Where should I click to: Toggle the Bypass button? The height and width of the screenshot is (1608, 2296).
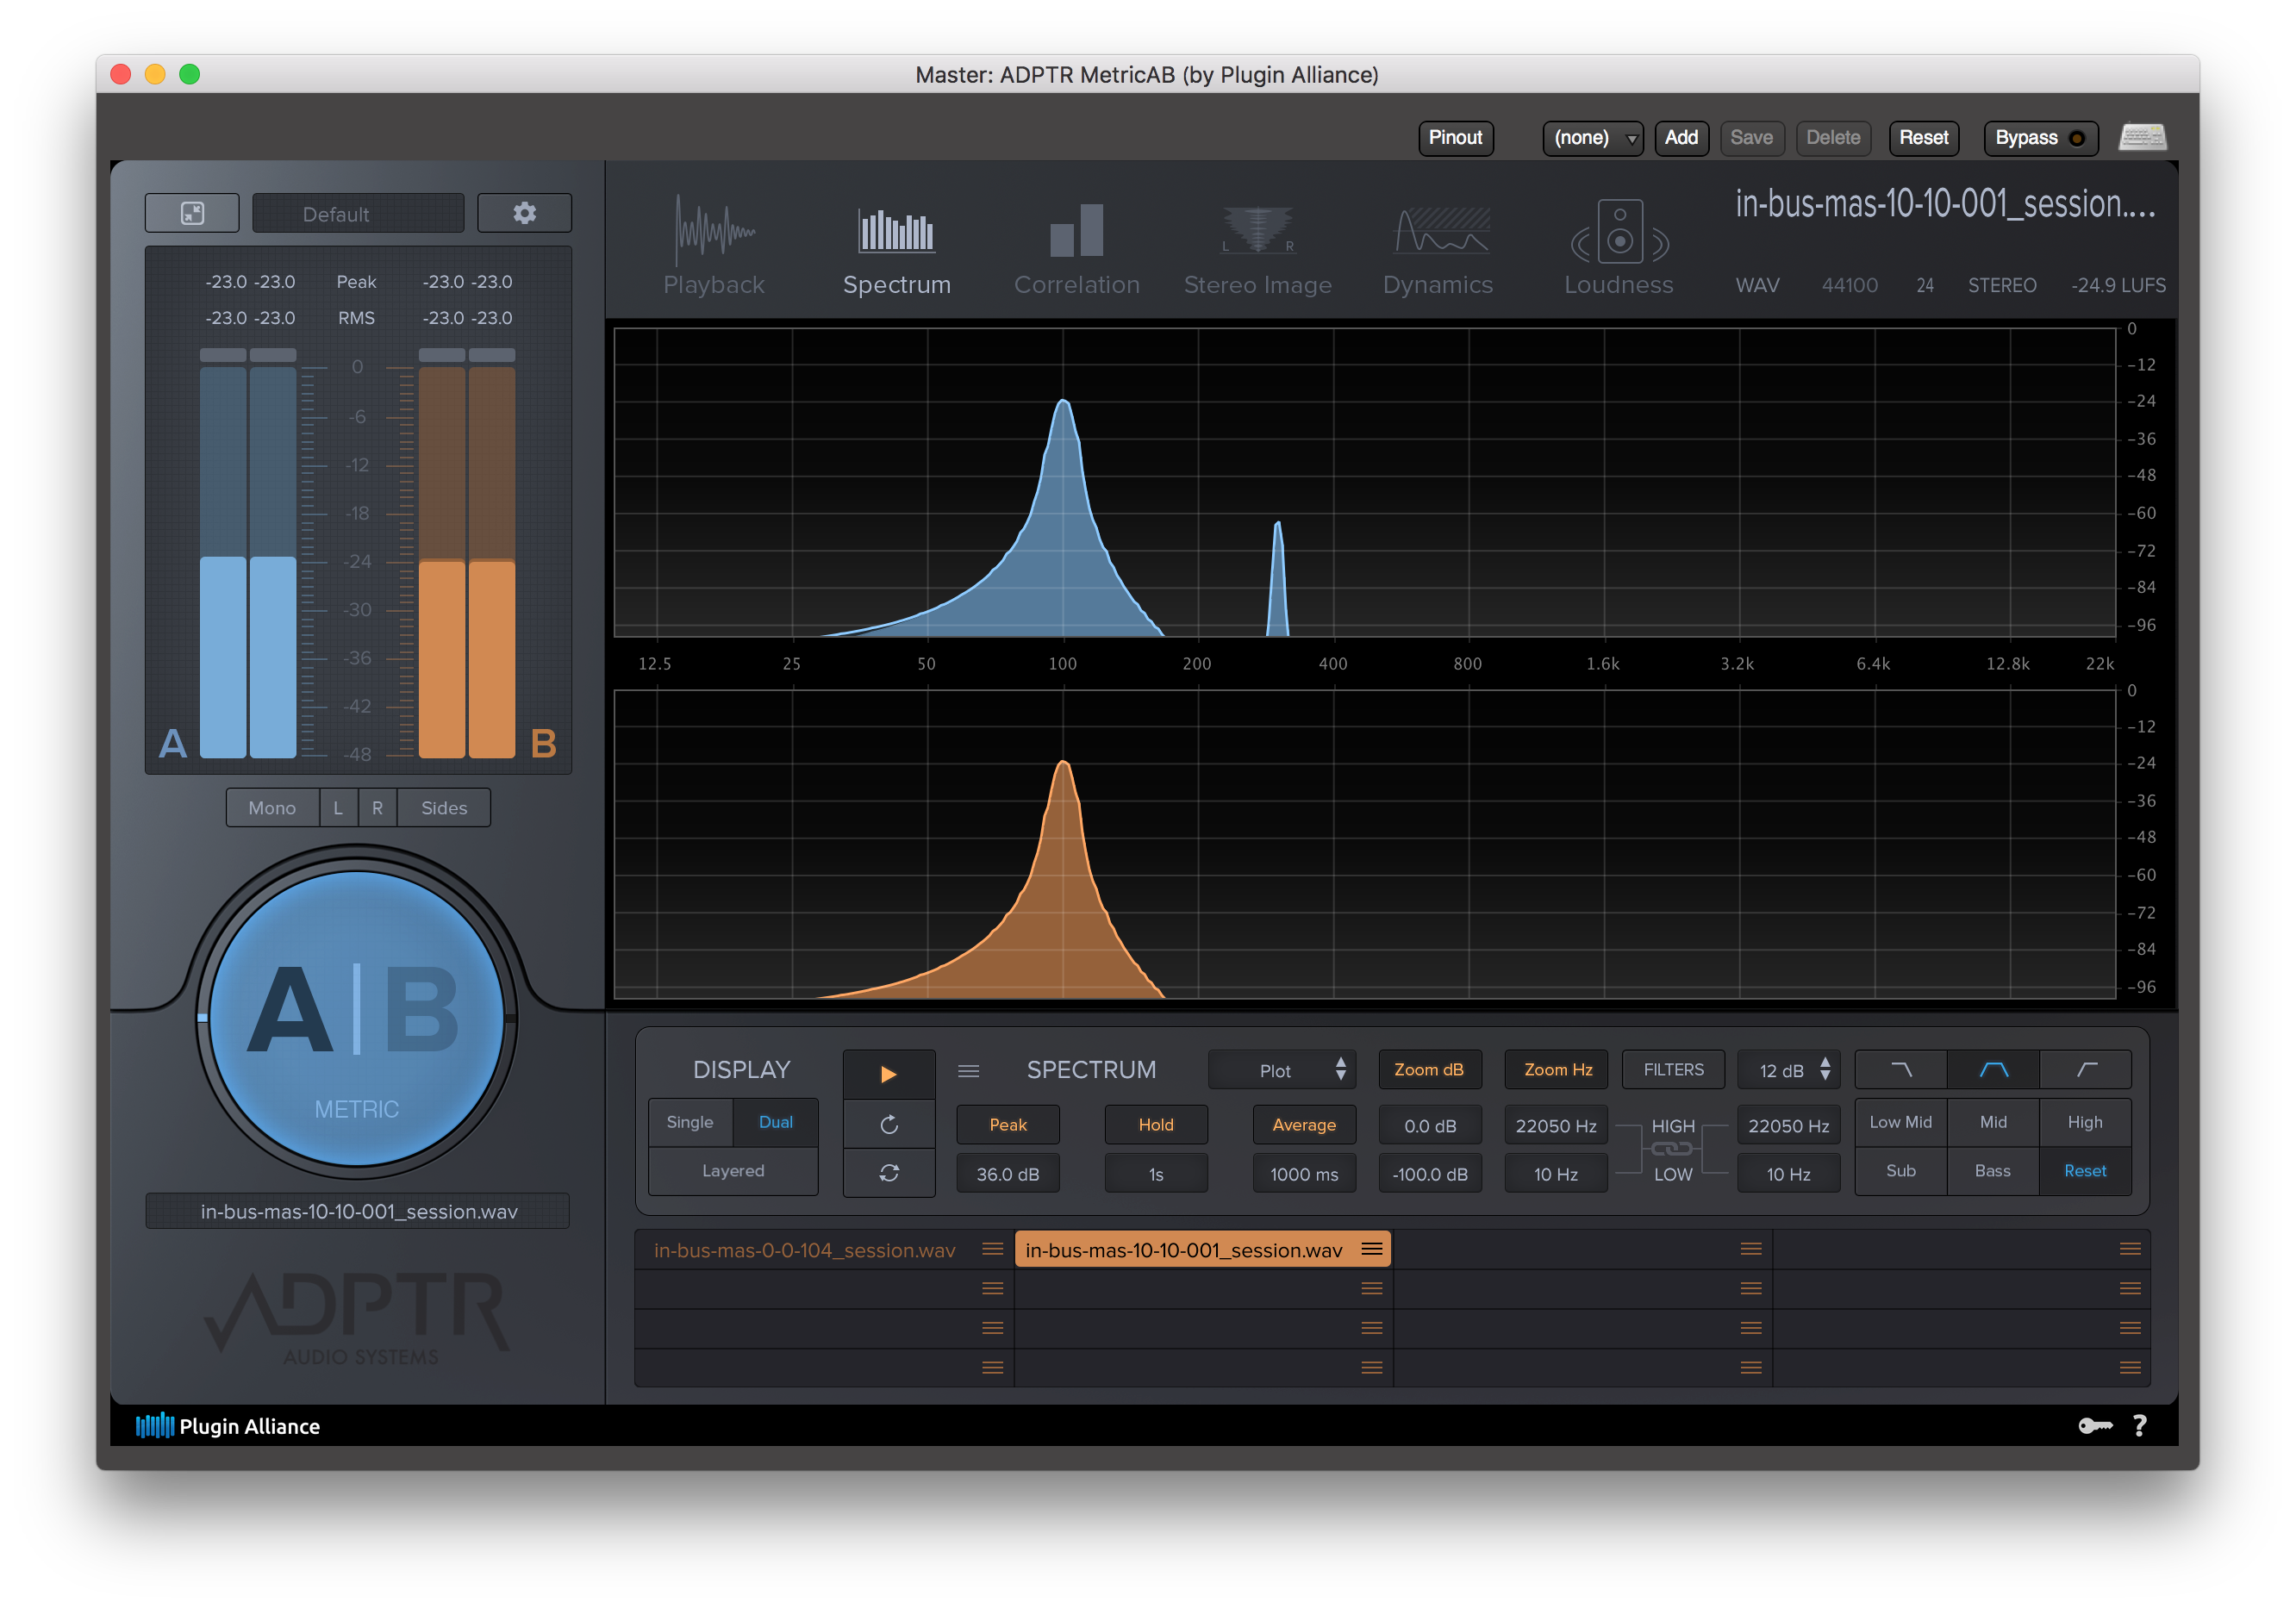pos(2039,138)
